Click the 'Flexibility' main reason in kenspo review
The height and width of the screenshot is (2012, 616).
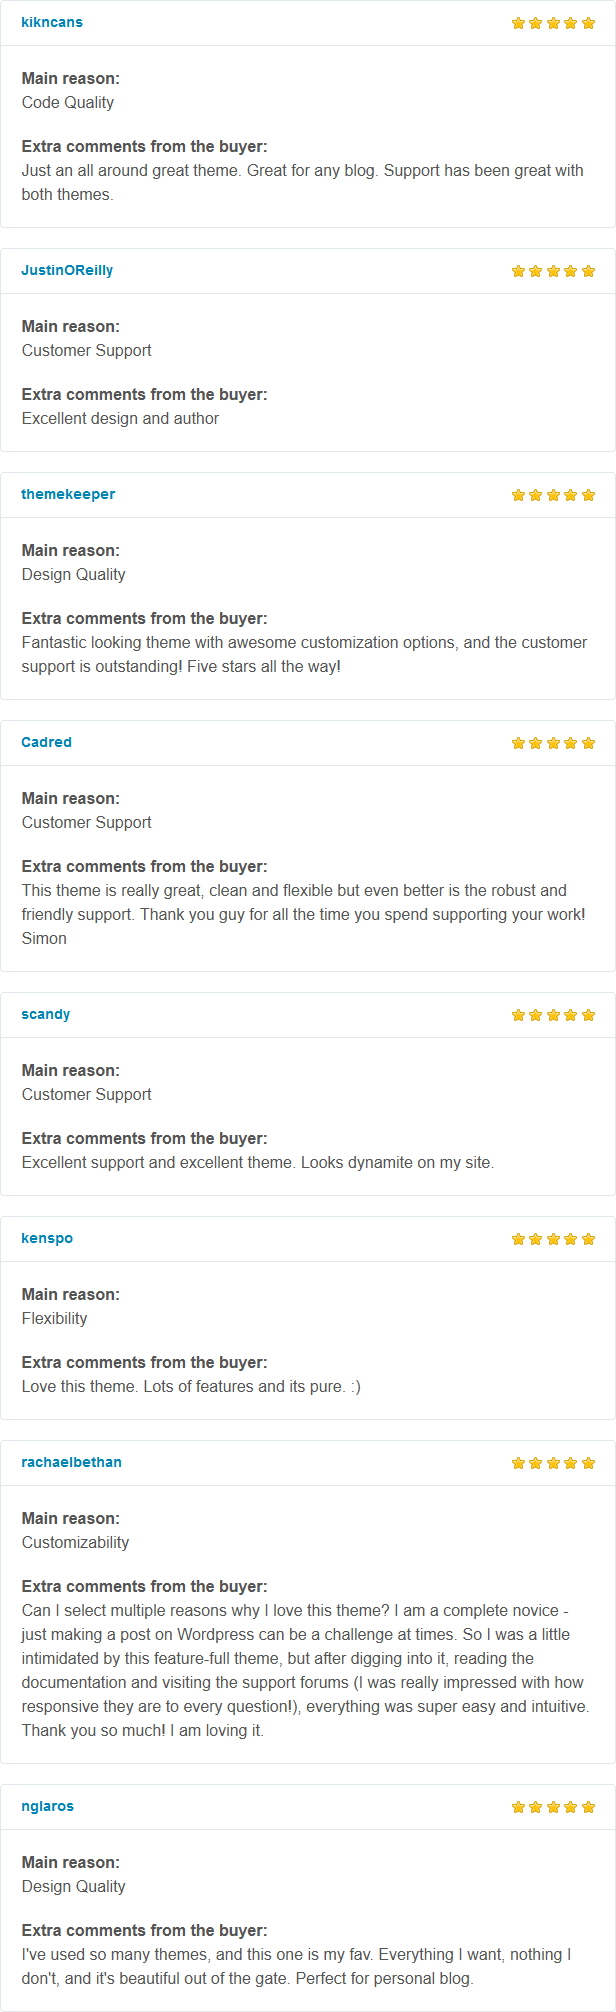54,1318
